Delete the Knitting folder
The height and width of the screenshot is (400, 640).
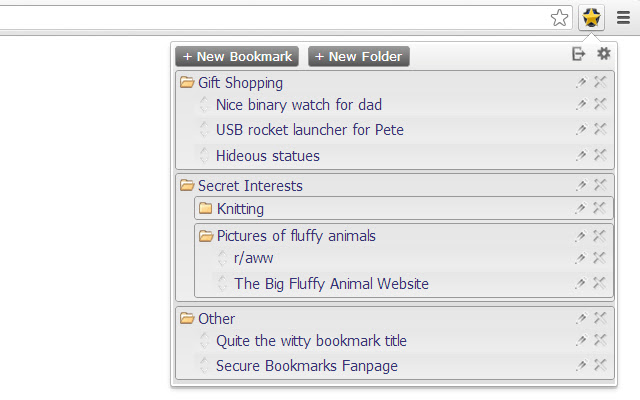600,208
